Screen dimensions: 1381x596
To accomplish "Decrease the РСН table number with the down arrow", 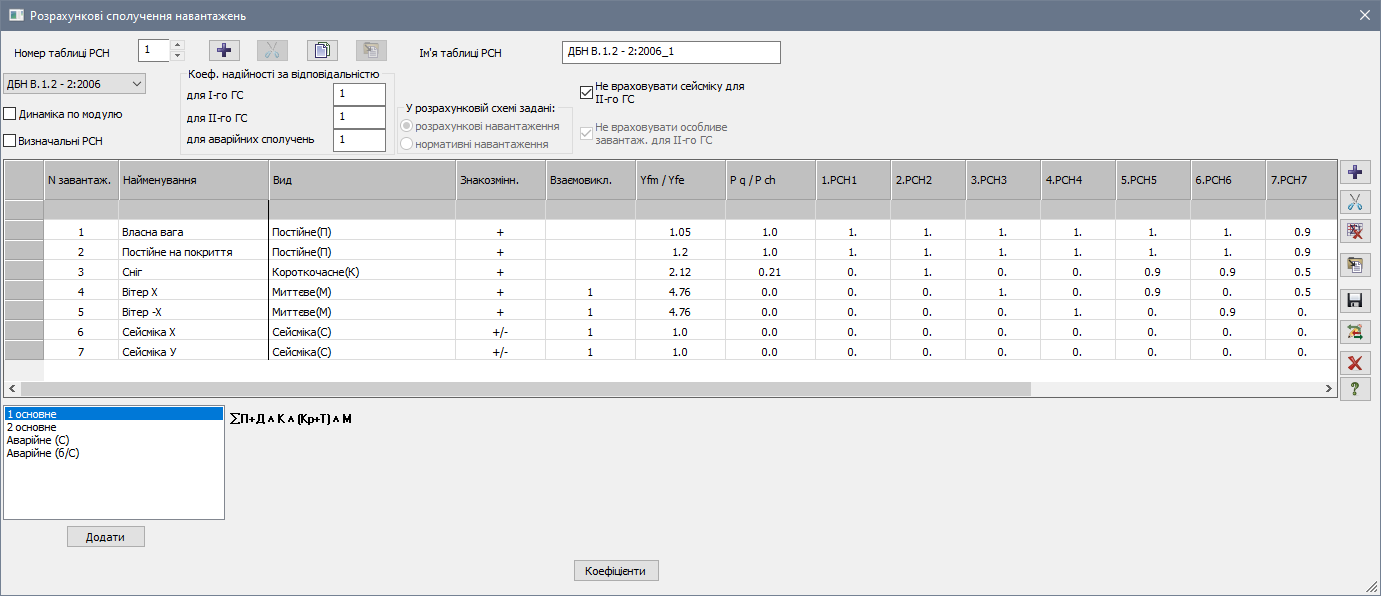I will tap(177, 56).
